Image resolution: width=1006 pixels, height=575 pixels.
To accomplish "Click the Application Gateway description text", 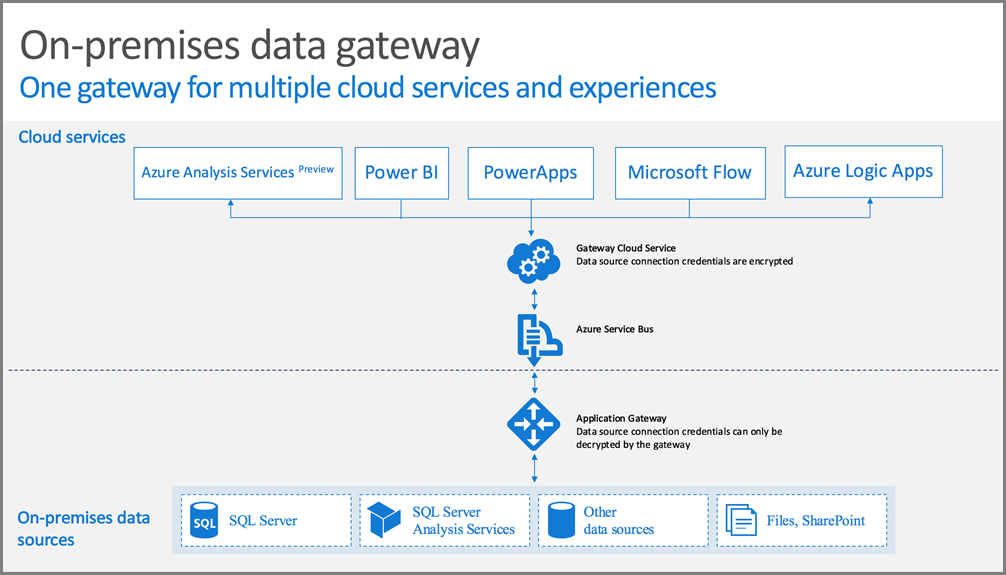I will pyautogui.click(x=679, y=431).
